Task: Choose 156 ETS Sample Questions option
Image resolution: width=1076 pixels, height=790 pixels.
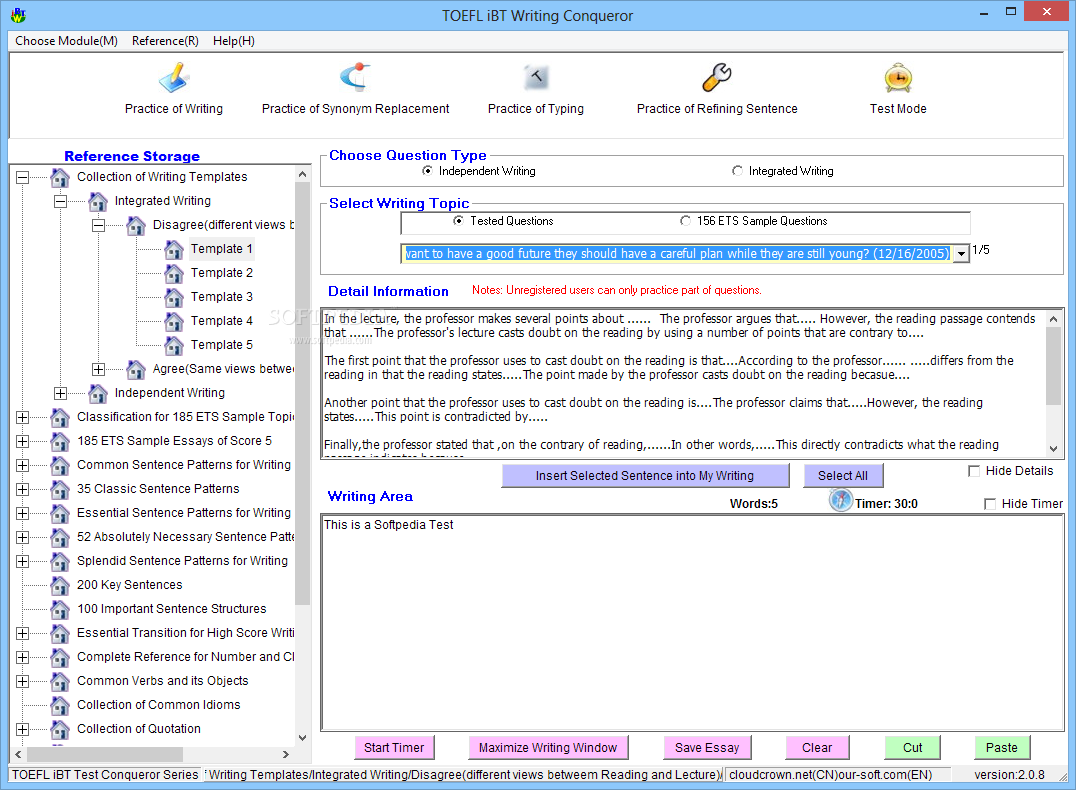Action: (685, 221)
